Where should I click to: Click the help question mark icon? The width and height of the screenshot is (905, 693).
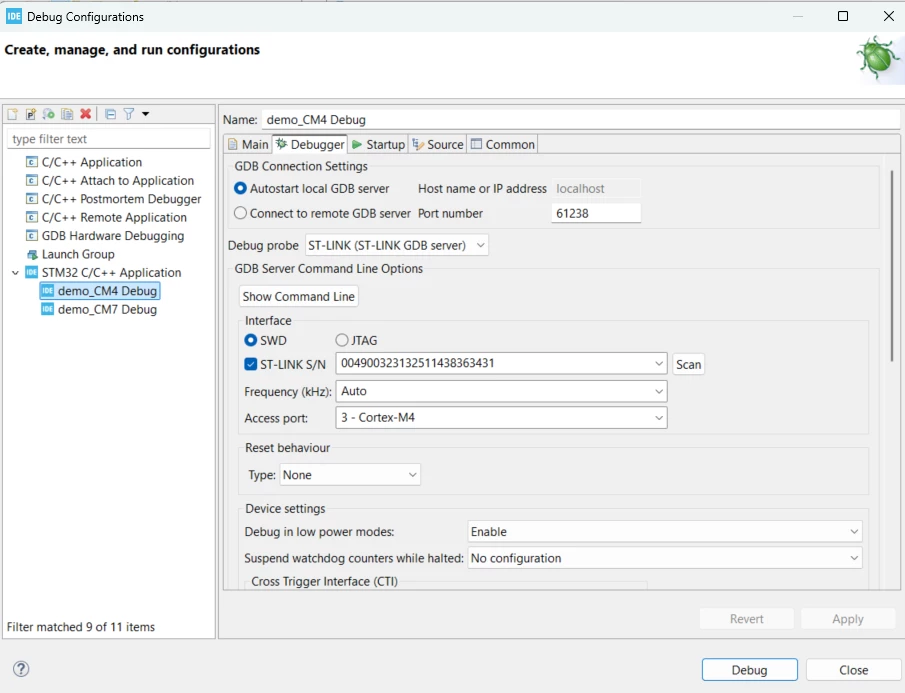pos(21,669)
